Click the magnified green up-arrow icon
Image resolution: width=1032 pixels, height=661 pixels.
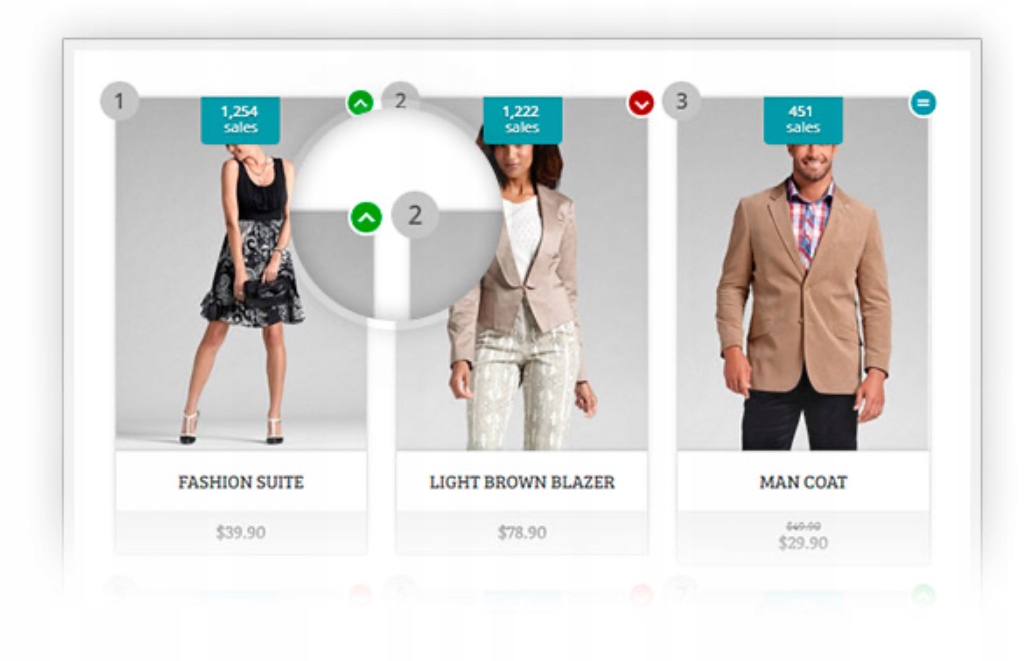coord(366,217)
